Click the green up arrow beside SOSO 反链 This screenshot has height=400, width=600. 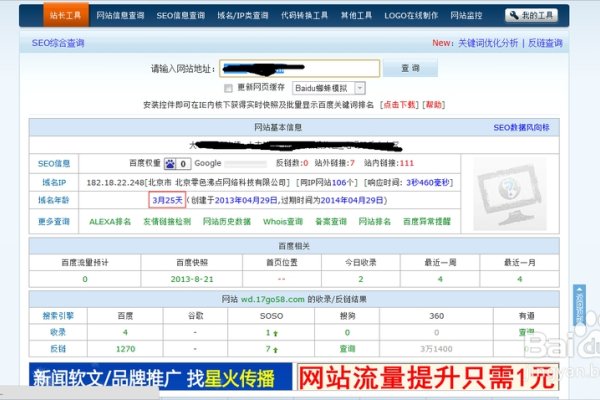(x=276, y=350)
